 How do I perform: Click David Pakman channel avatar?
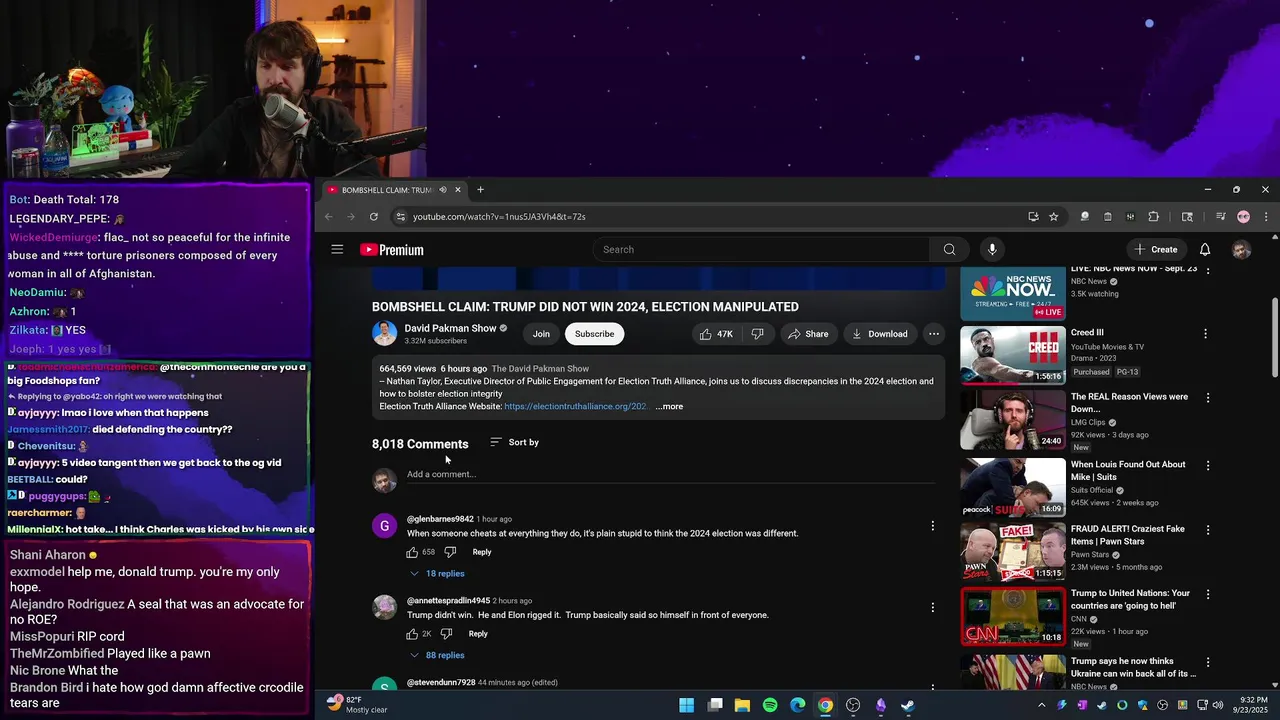point(384,334)
